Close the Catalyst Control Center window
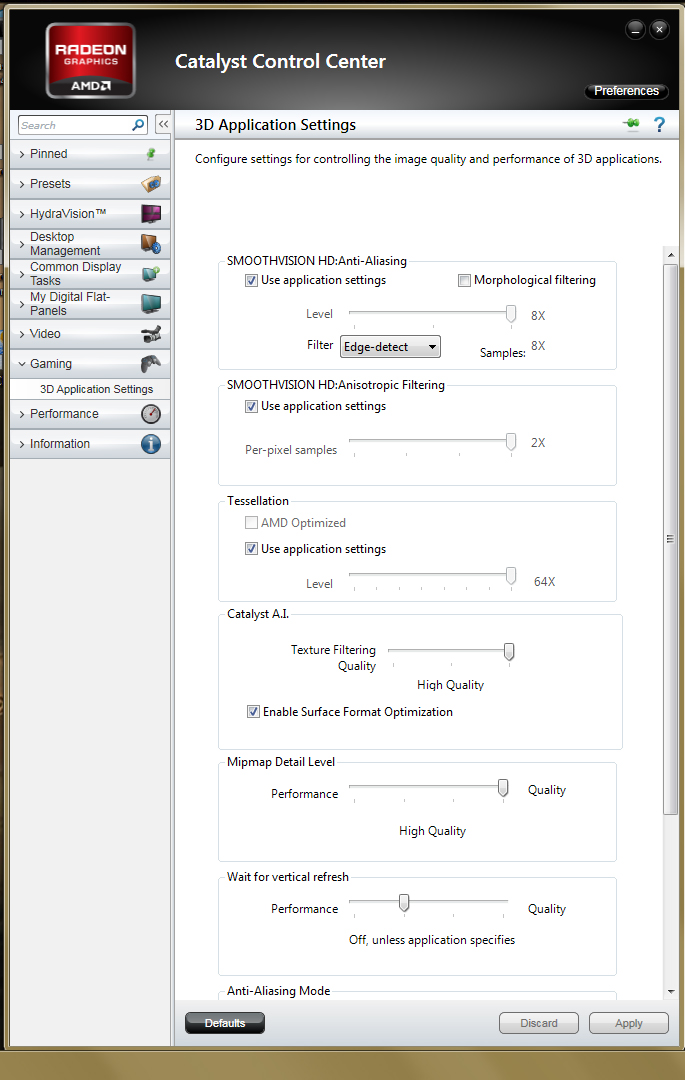 659,29
